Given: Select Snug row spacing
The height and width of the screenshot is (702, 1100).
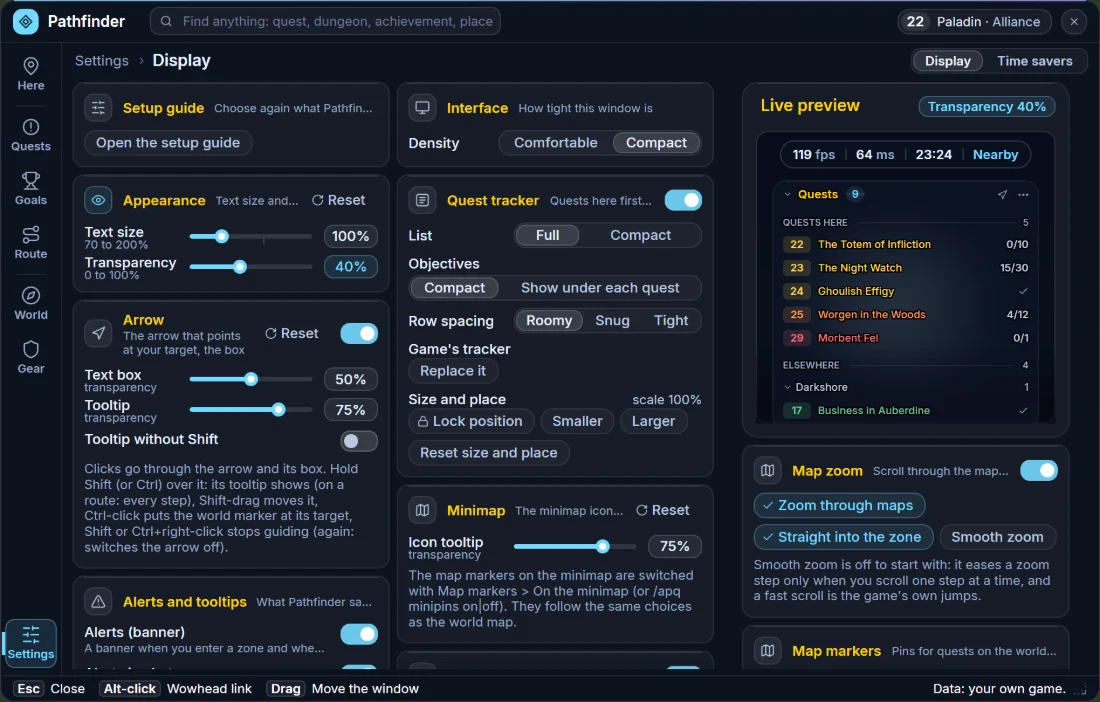Looking at the screenshot, I should click(612, 320).
